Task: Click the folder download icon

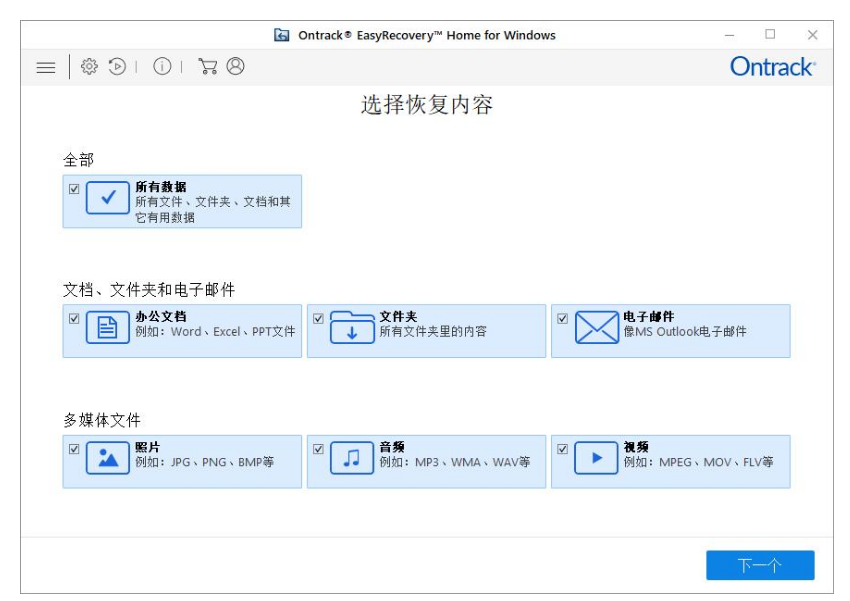Action: 351,328
